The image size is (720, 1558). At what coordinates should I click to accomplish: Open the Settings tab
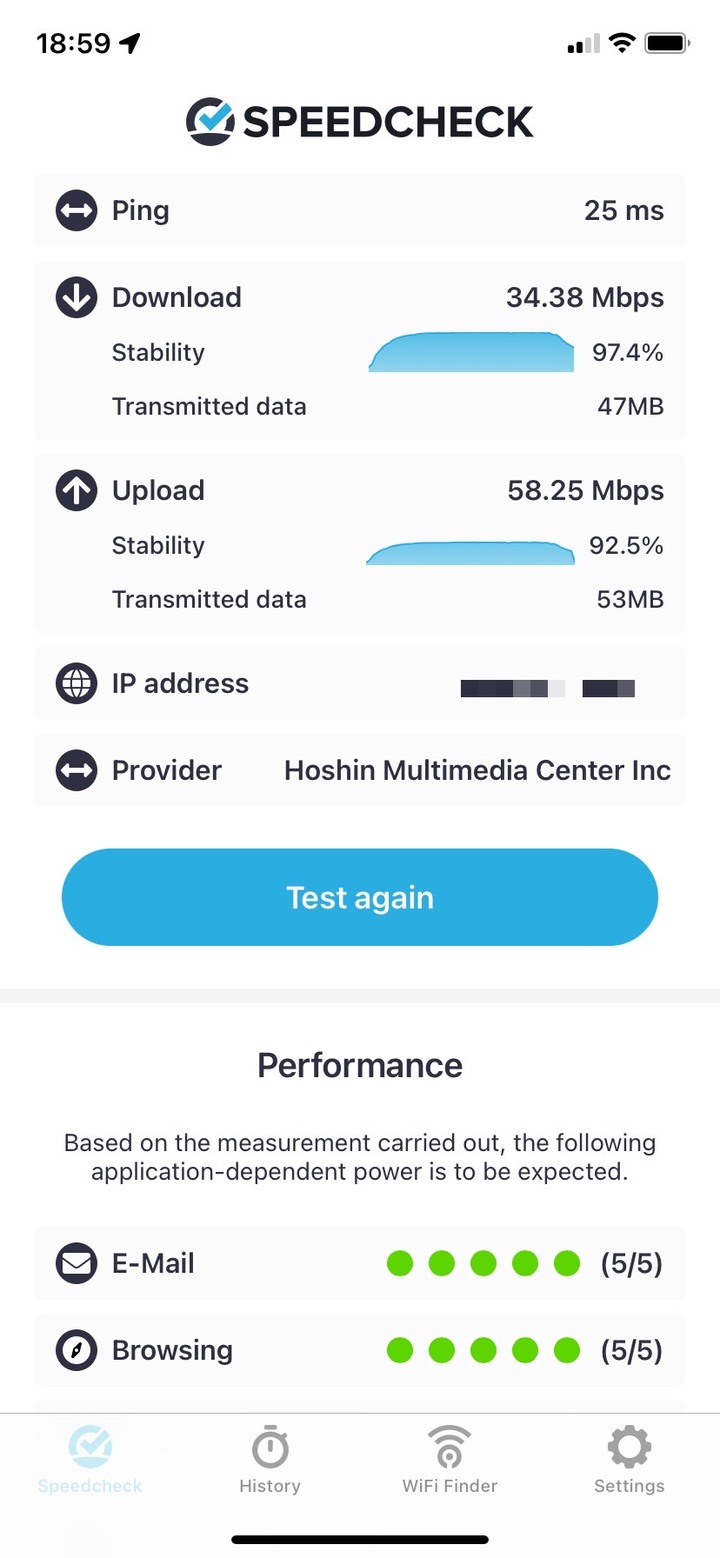[x=629, y=1462]
